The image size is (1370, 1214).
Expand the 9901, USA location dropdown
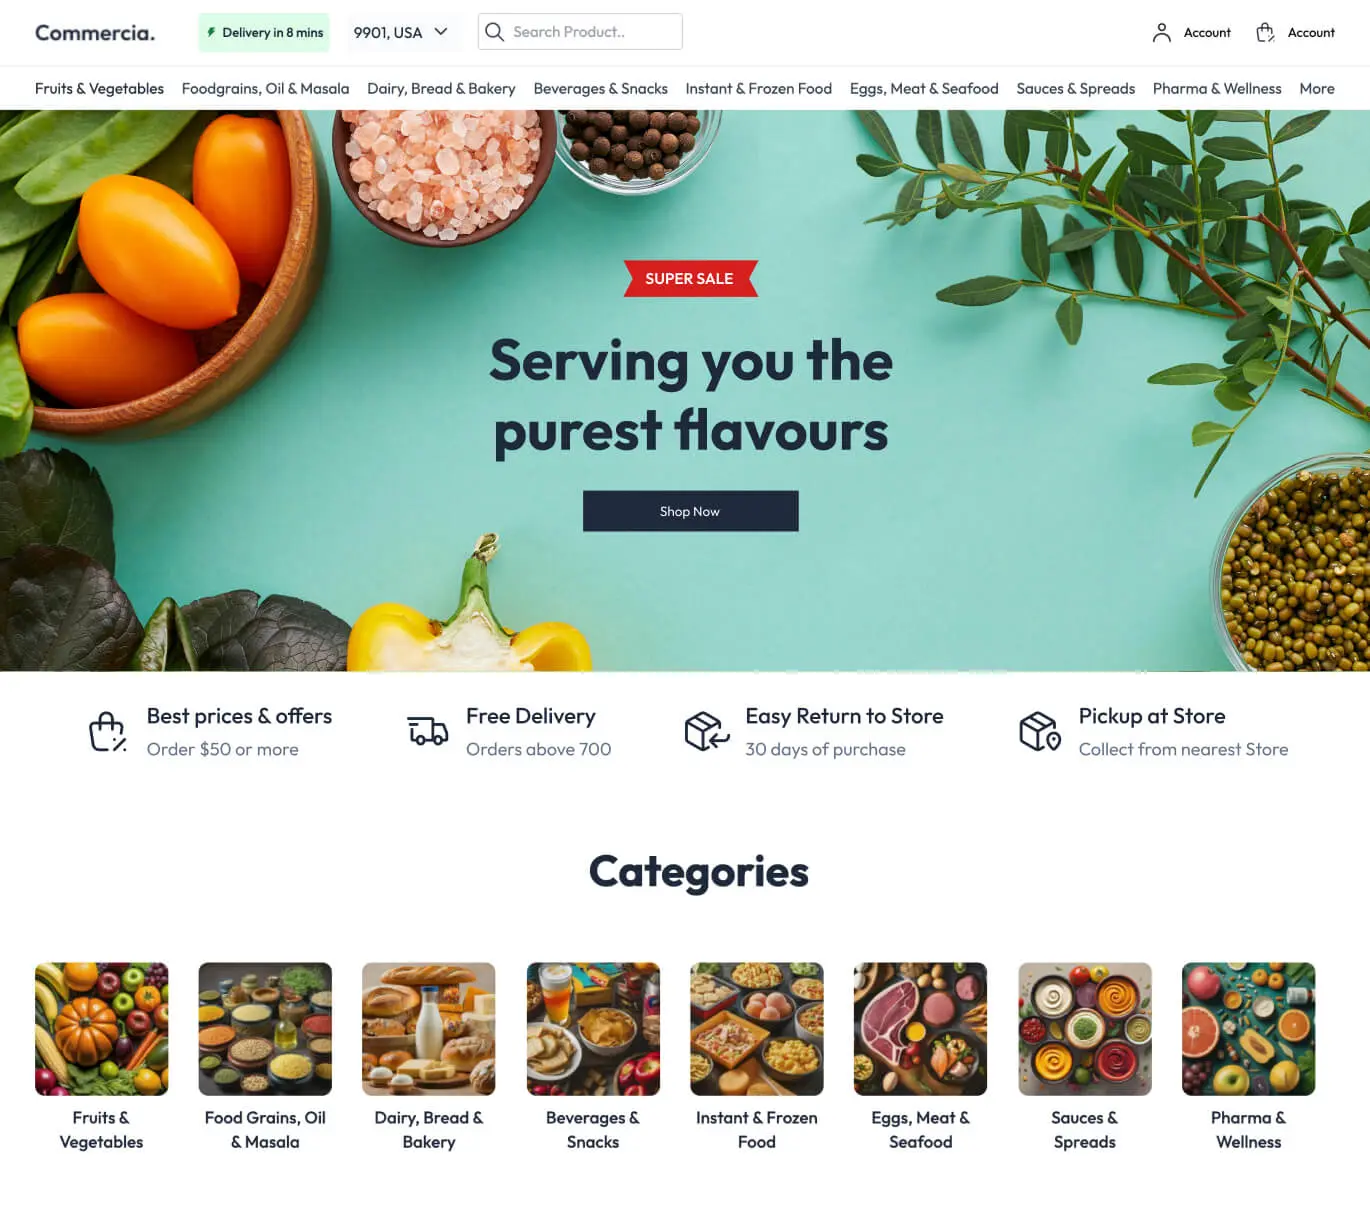coord(401,33)
